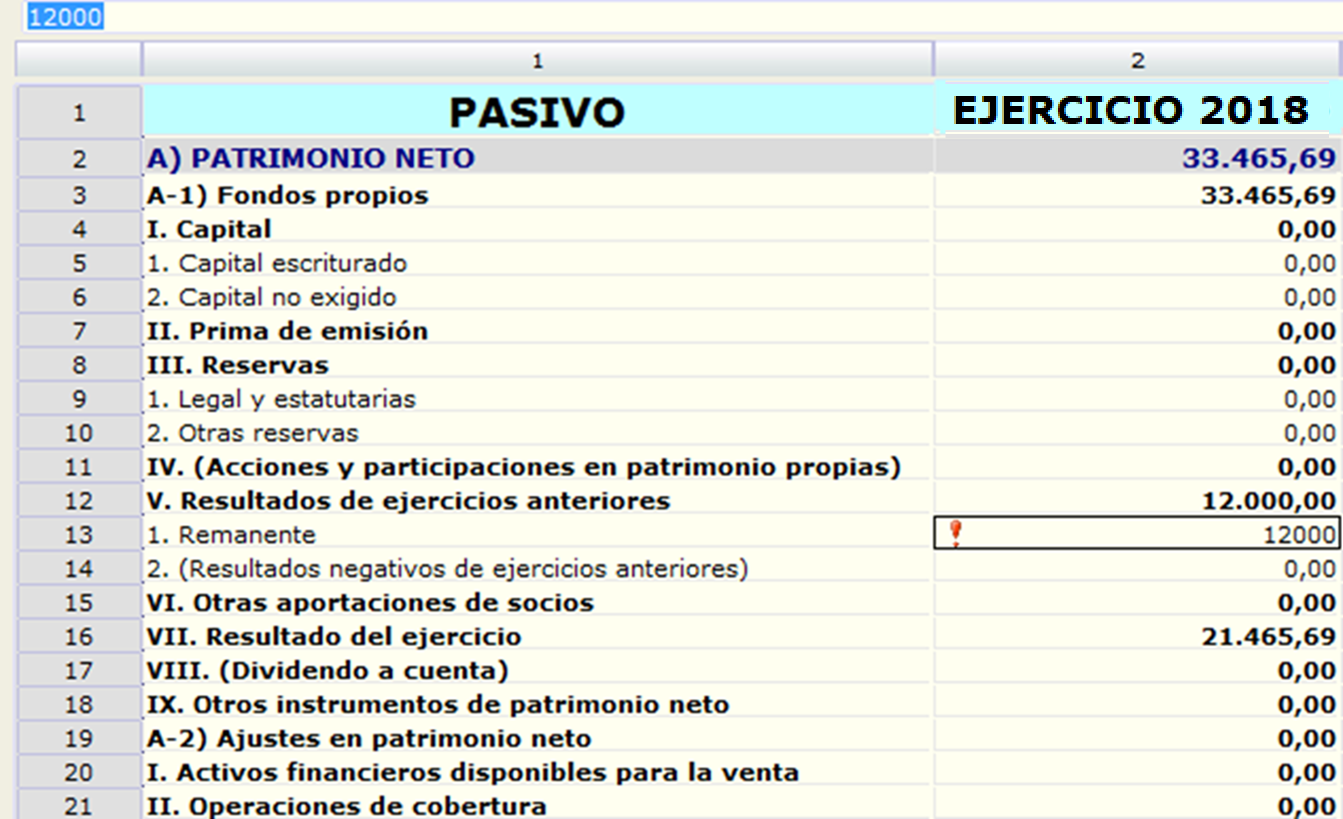Screen dimensions: 1343x819
Task: Select the 1. Legal y estatutarias cell
Action: (538, 399)
